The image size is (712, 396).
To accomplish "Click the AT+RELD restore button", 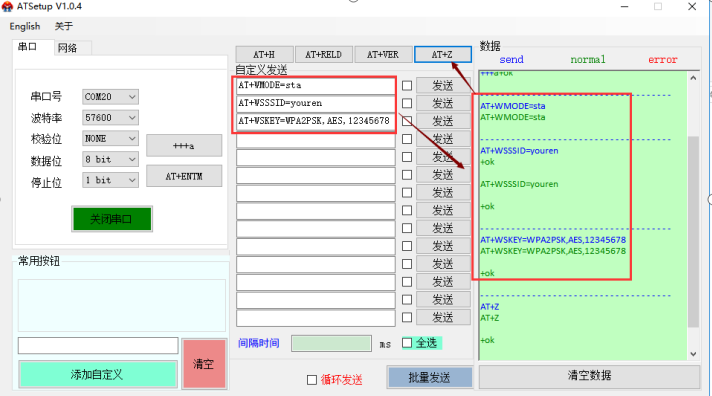I will pyautogui.click(x=323, y=54).
